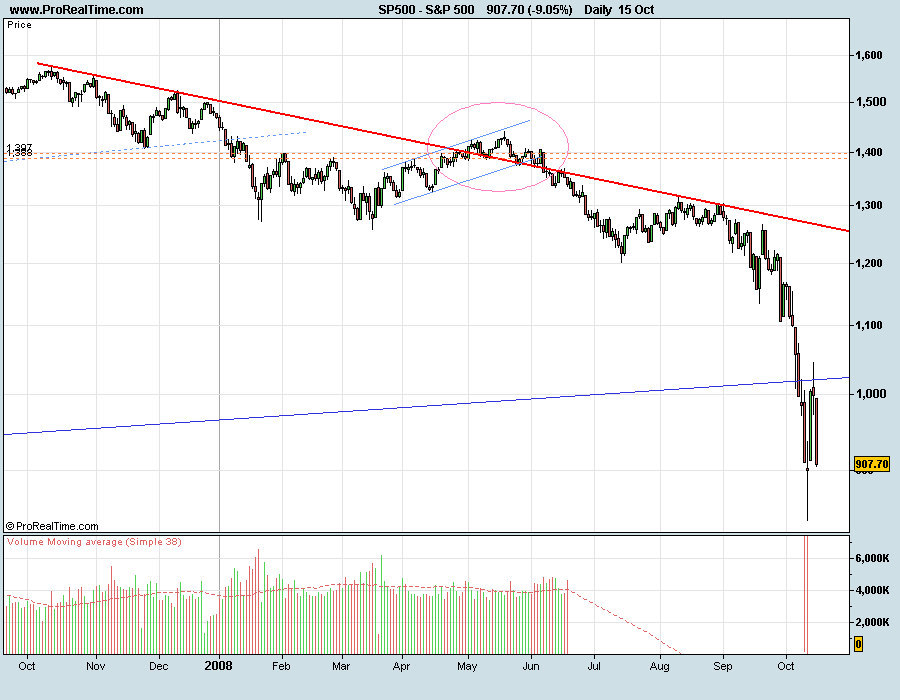Click the 'Sep' time axis label

[x=723, y=666]
